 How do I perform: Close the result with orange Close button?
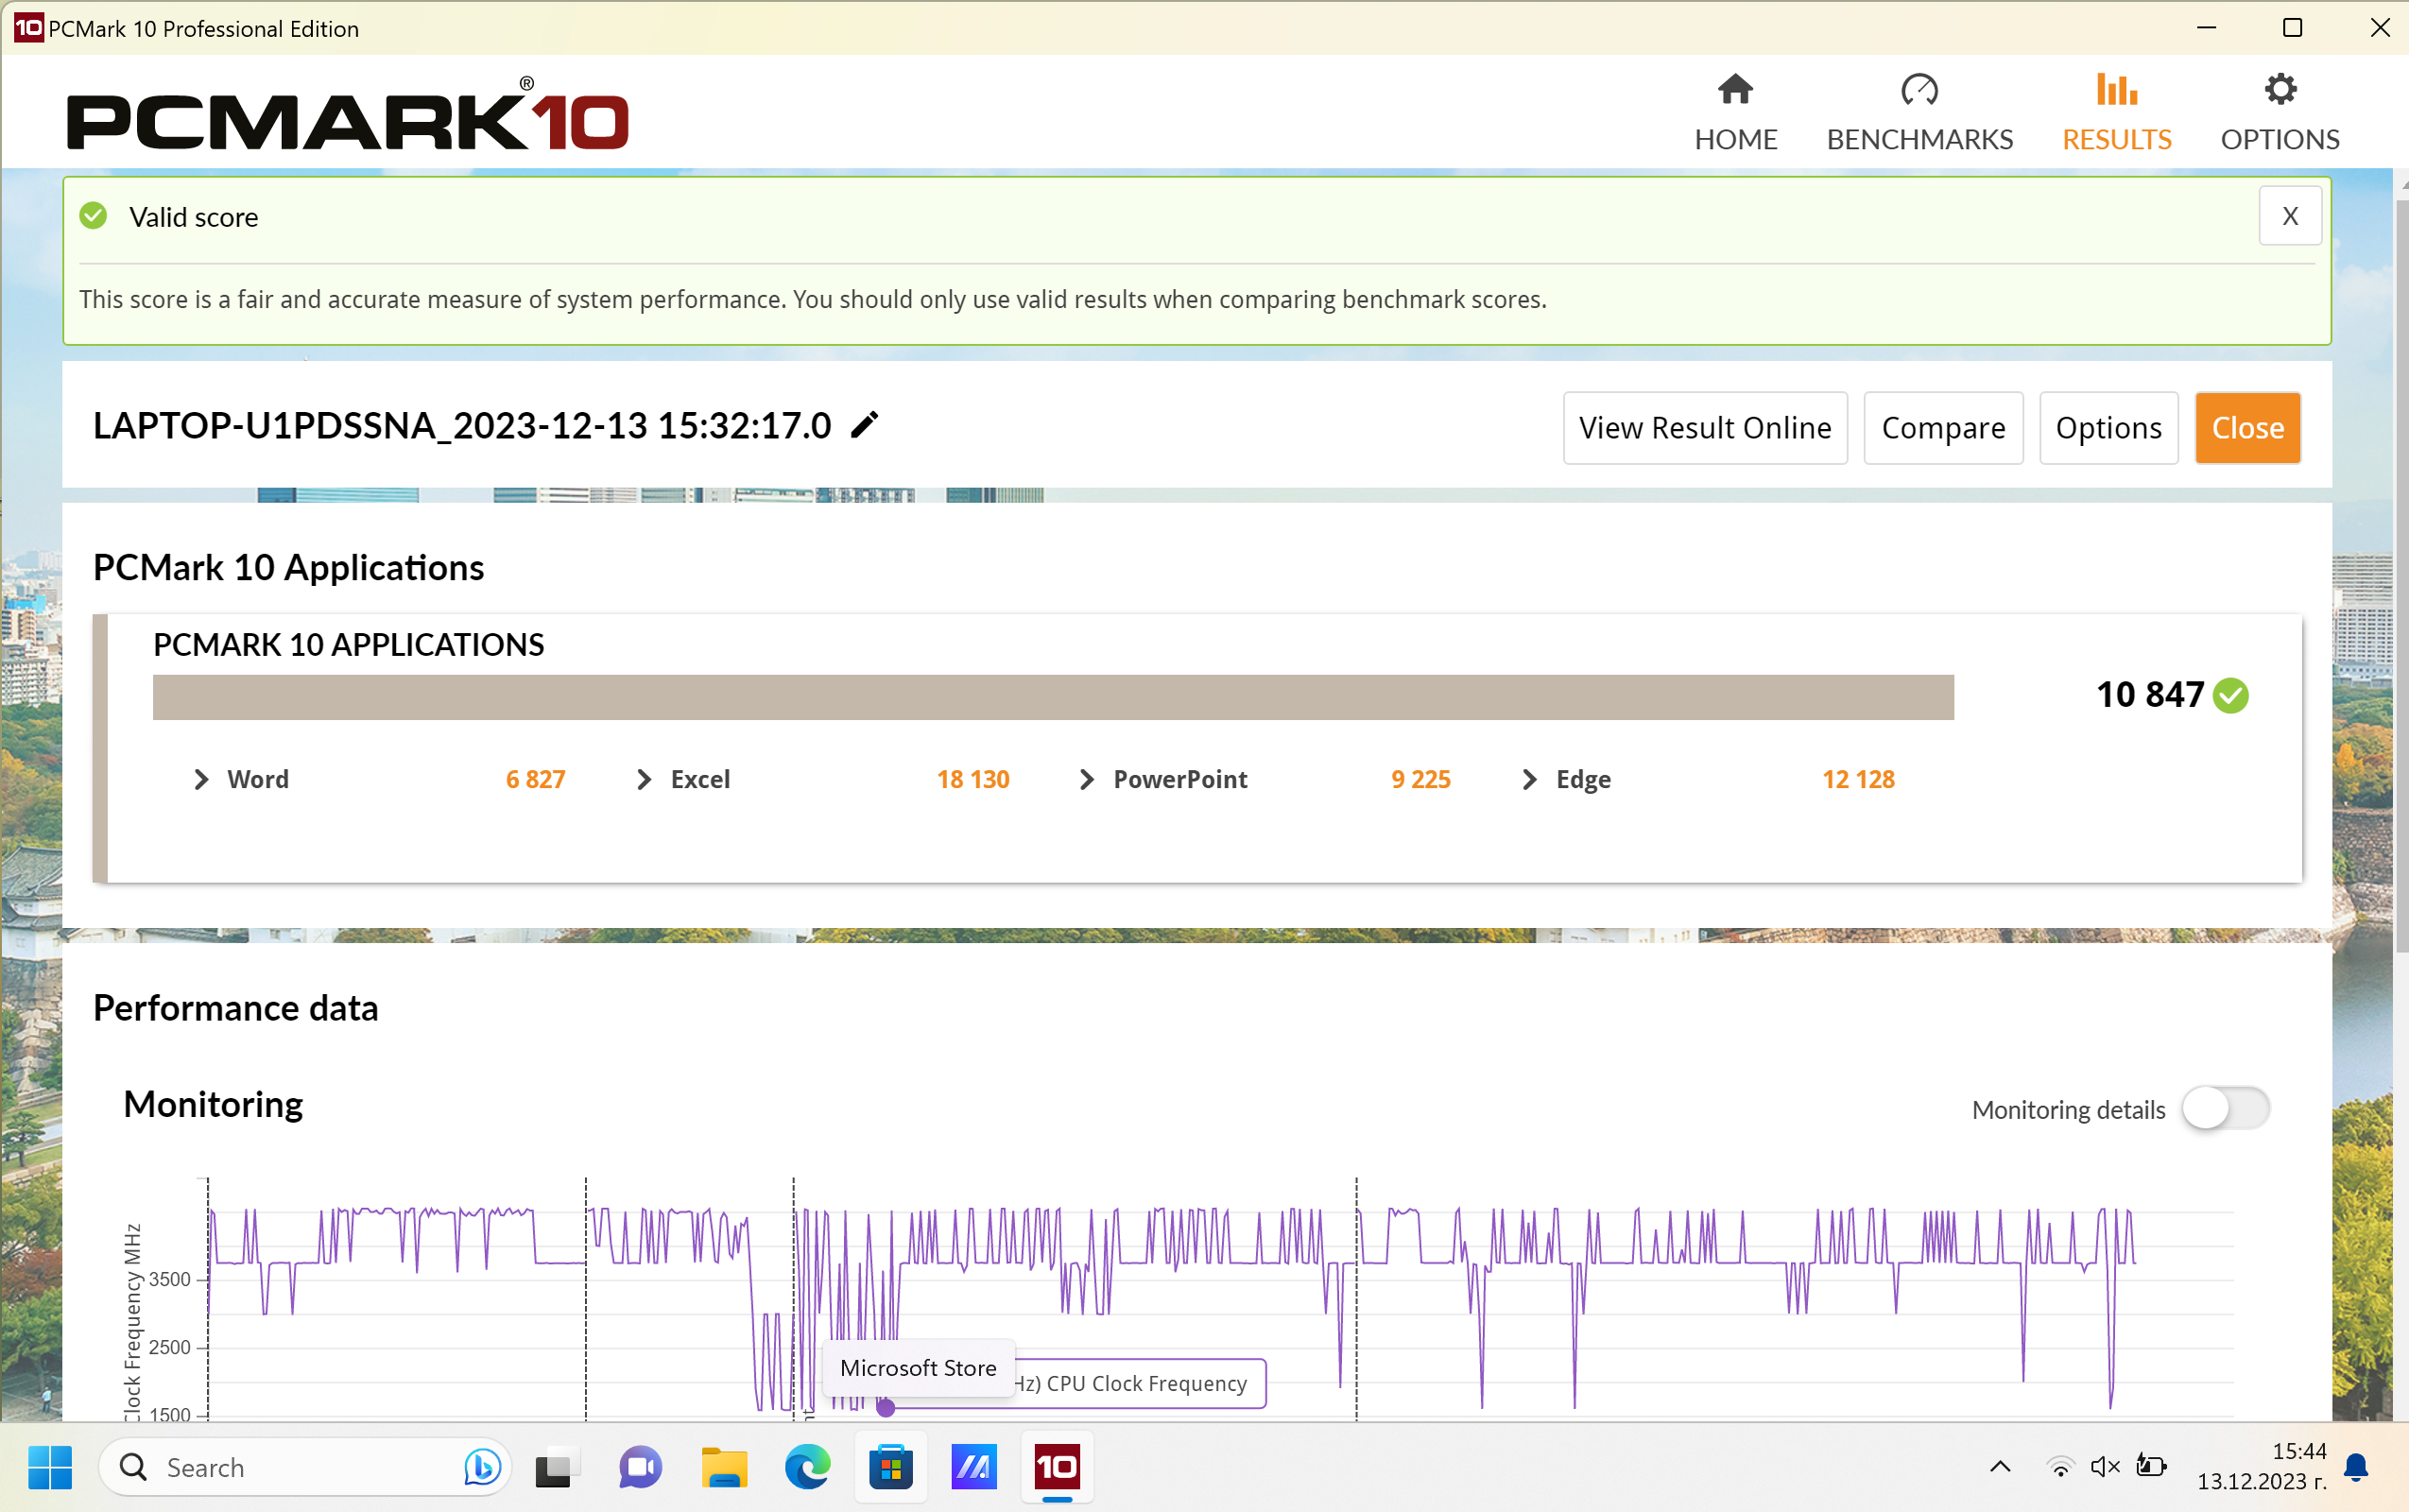coord(2247,428)
